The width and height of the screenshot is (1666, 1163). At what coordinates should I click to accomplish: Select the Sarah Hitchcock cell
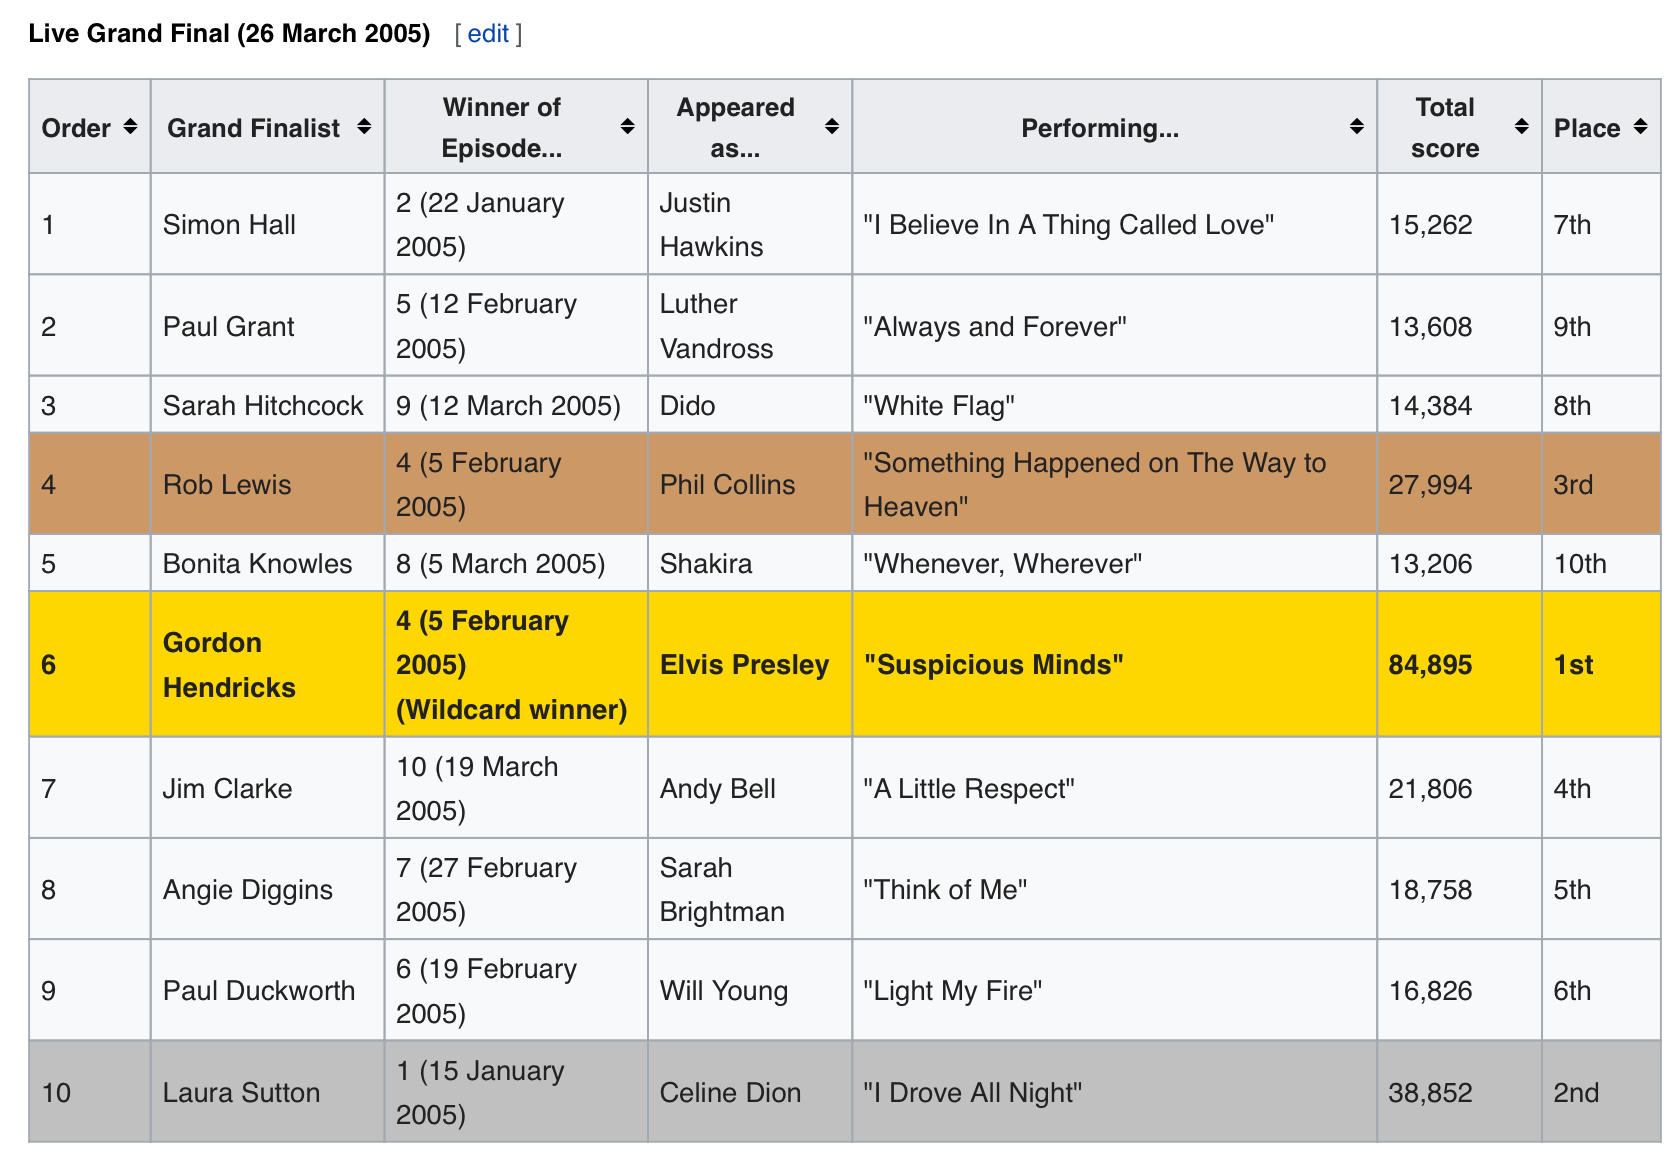click(x=267, y=405)
